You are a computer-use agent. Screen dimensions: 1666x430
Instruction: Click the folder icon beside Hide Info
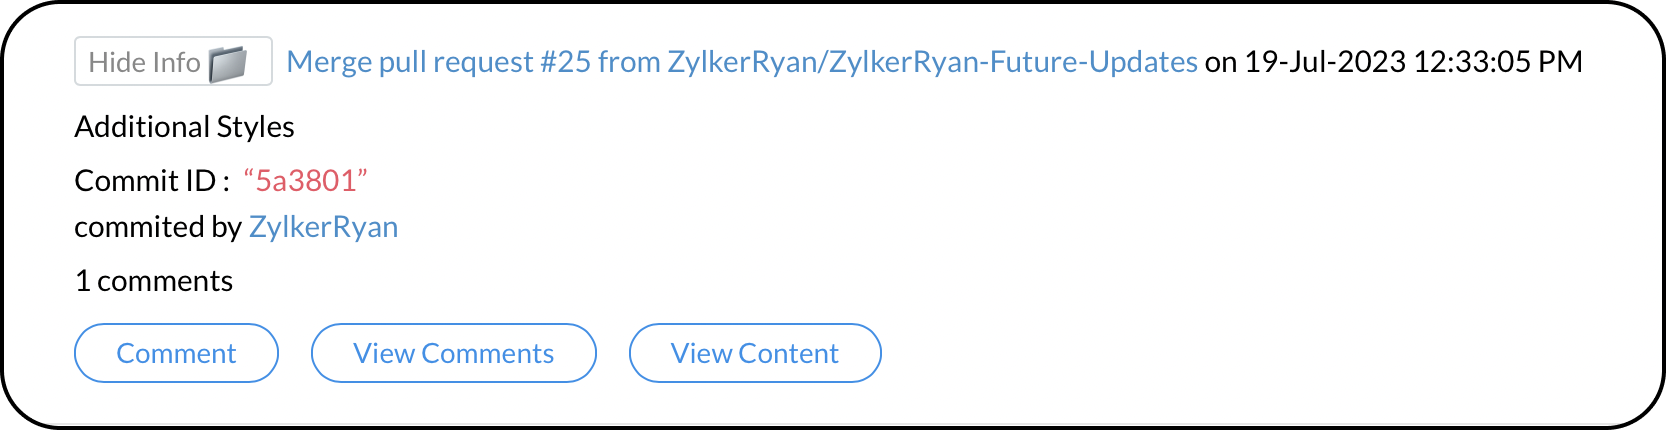tap(228, 63)
